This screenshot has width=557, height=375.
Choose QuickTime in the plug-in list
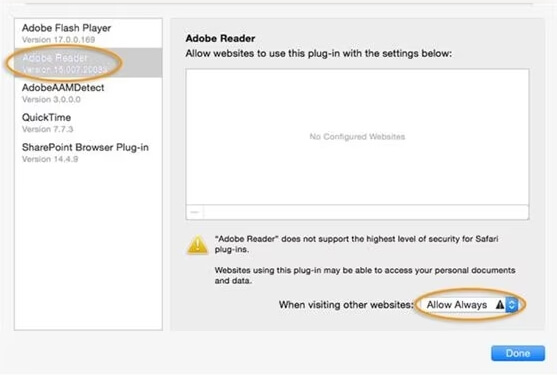click(x=88, y=123)
